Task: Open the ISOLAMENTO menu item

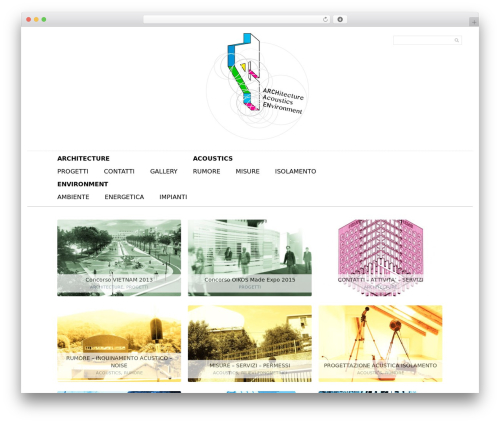Action: tap(295, 171)
